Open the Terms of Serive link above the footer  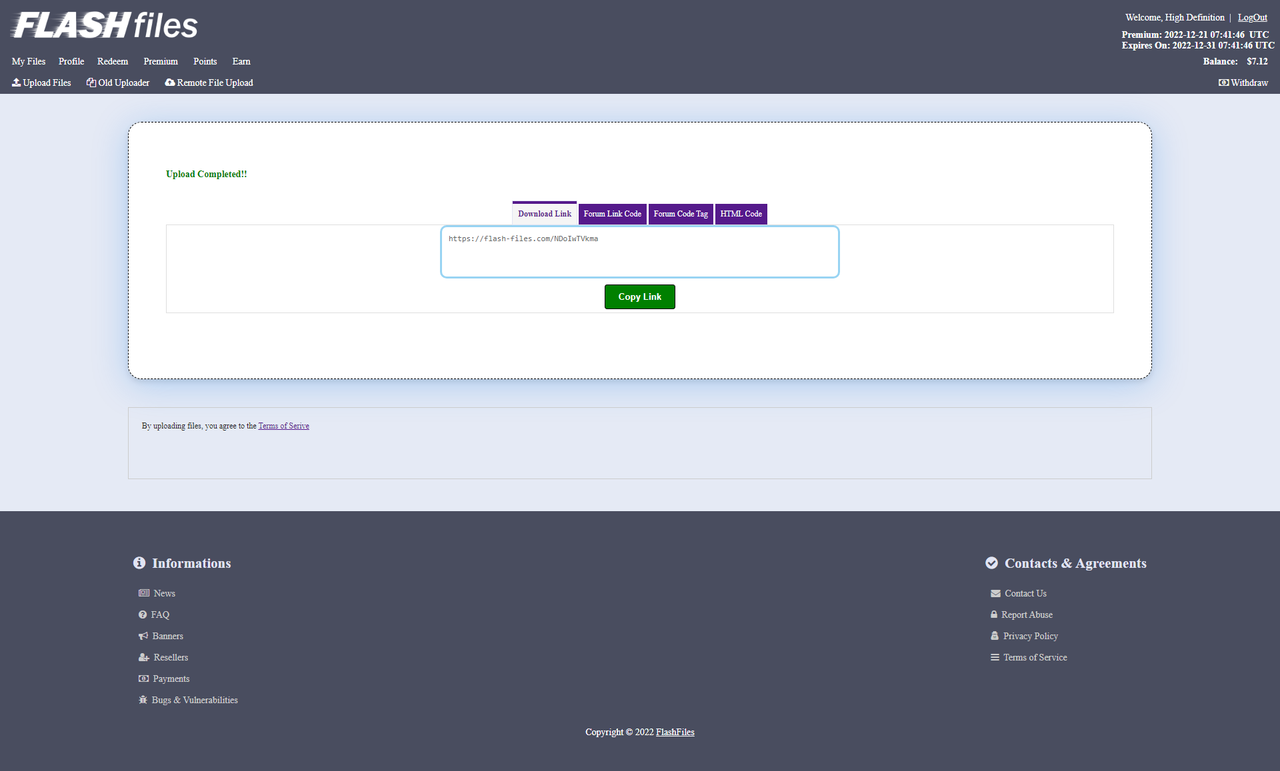pos(283,425)
